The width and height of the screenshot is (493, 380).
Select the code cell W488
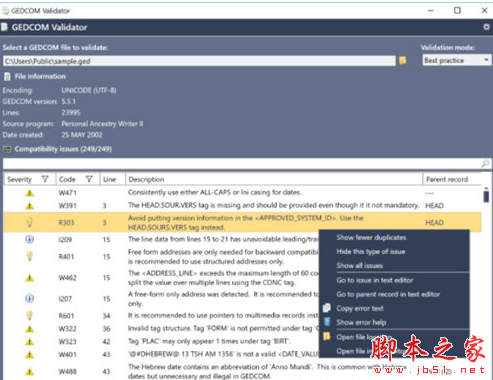[67, 371]
